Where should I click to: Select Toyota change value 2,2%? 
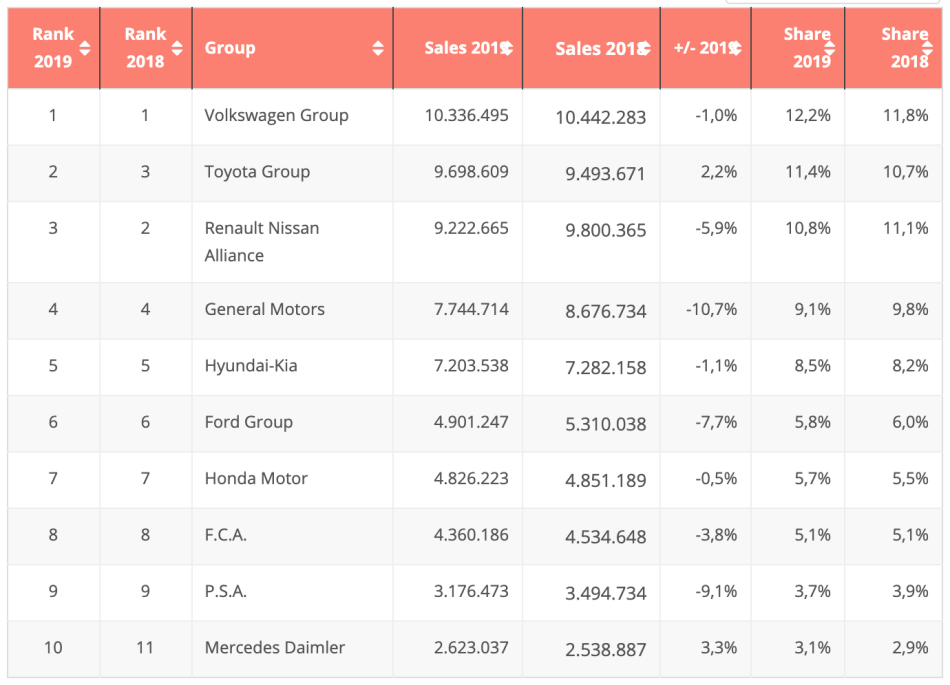pos(719,171)
